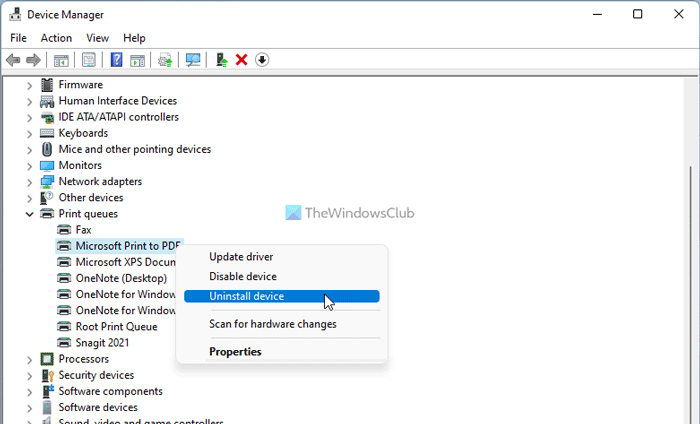This screenshot has height=424, width=700.
Task: Select Uninstall device in context menu
Action: pos(282,296)
